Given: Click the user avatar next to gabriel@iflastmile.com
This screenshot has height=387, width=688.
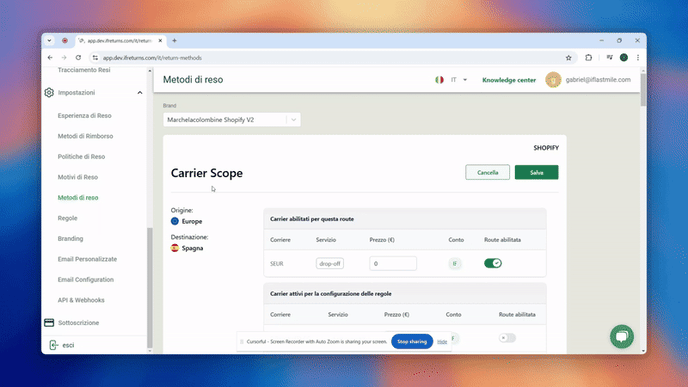Looking at the screenshot, I should pyautogui.click(x=553, y=80).
